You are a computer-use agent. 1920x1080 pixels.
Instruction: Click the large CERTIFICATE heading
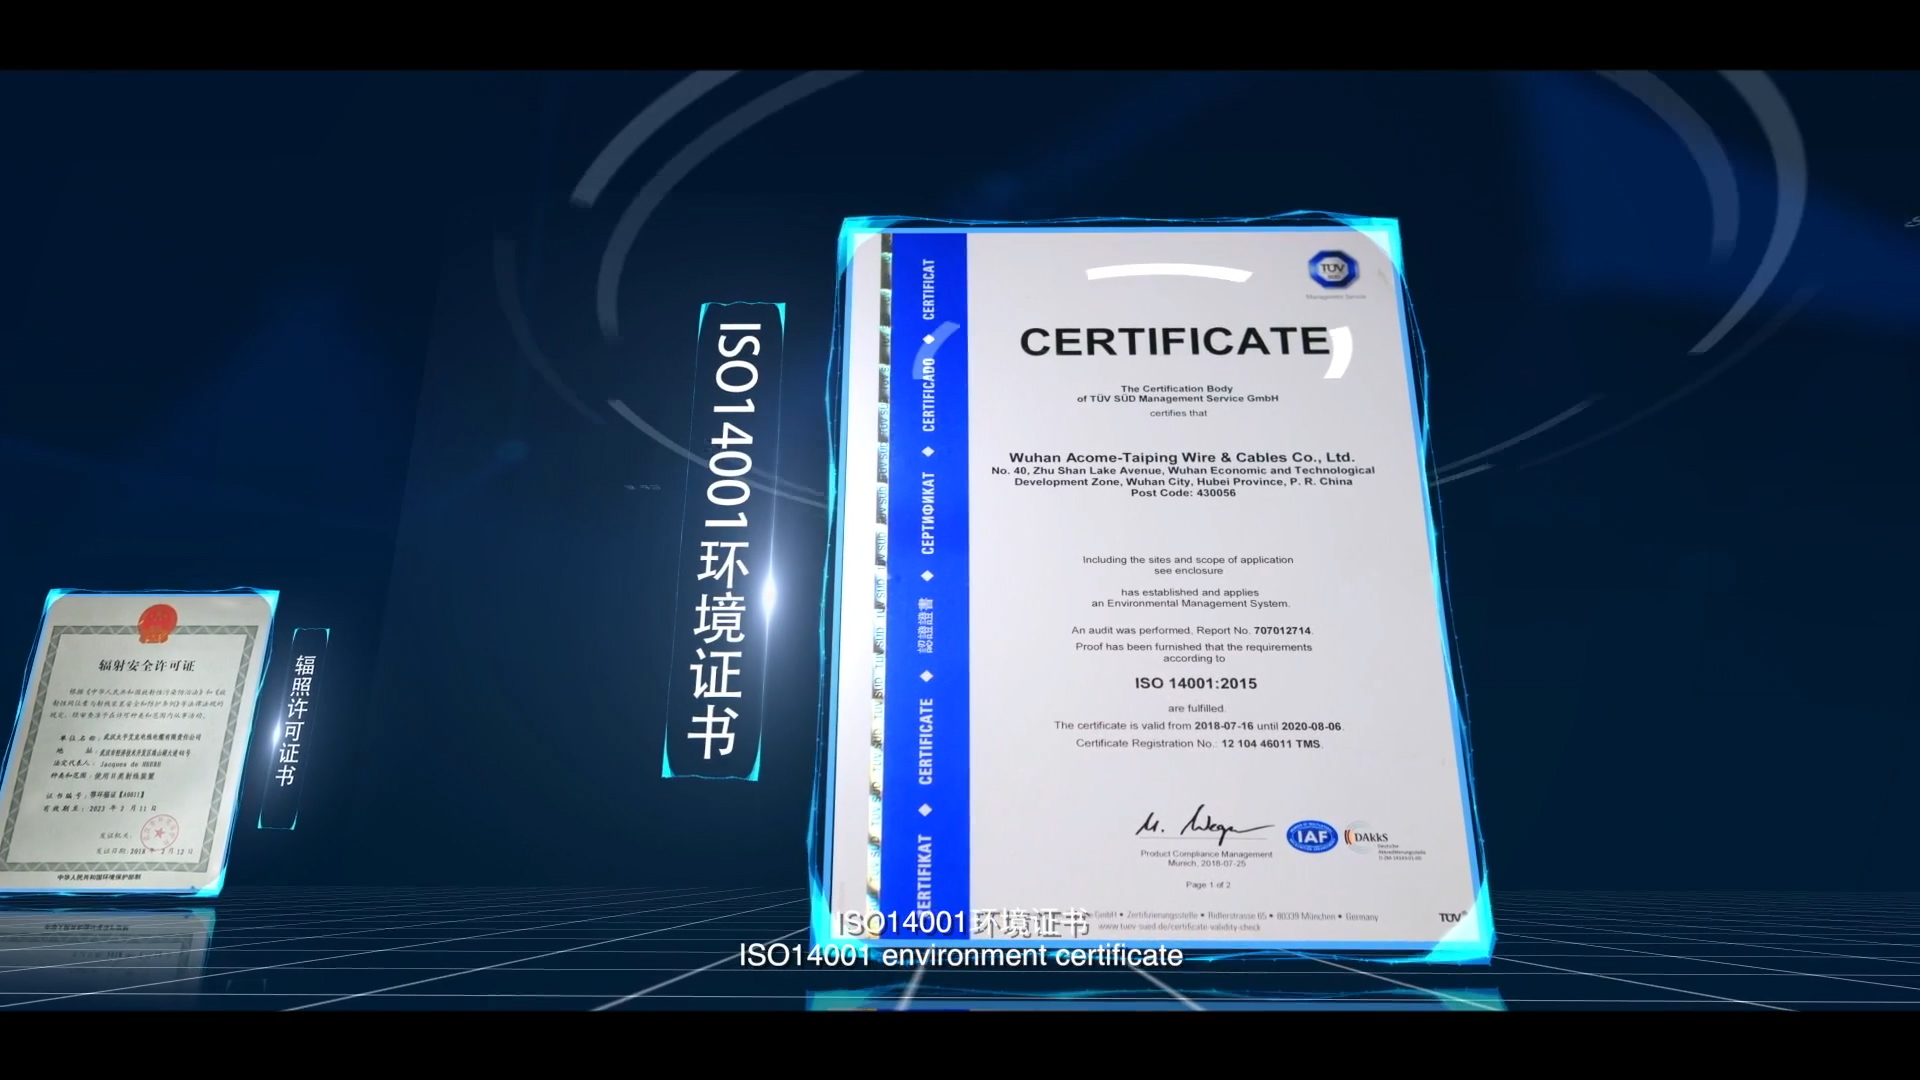click(x=1174, y=342)
